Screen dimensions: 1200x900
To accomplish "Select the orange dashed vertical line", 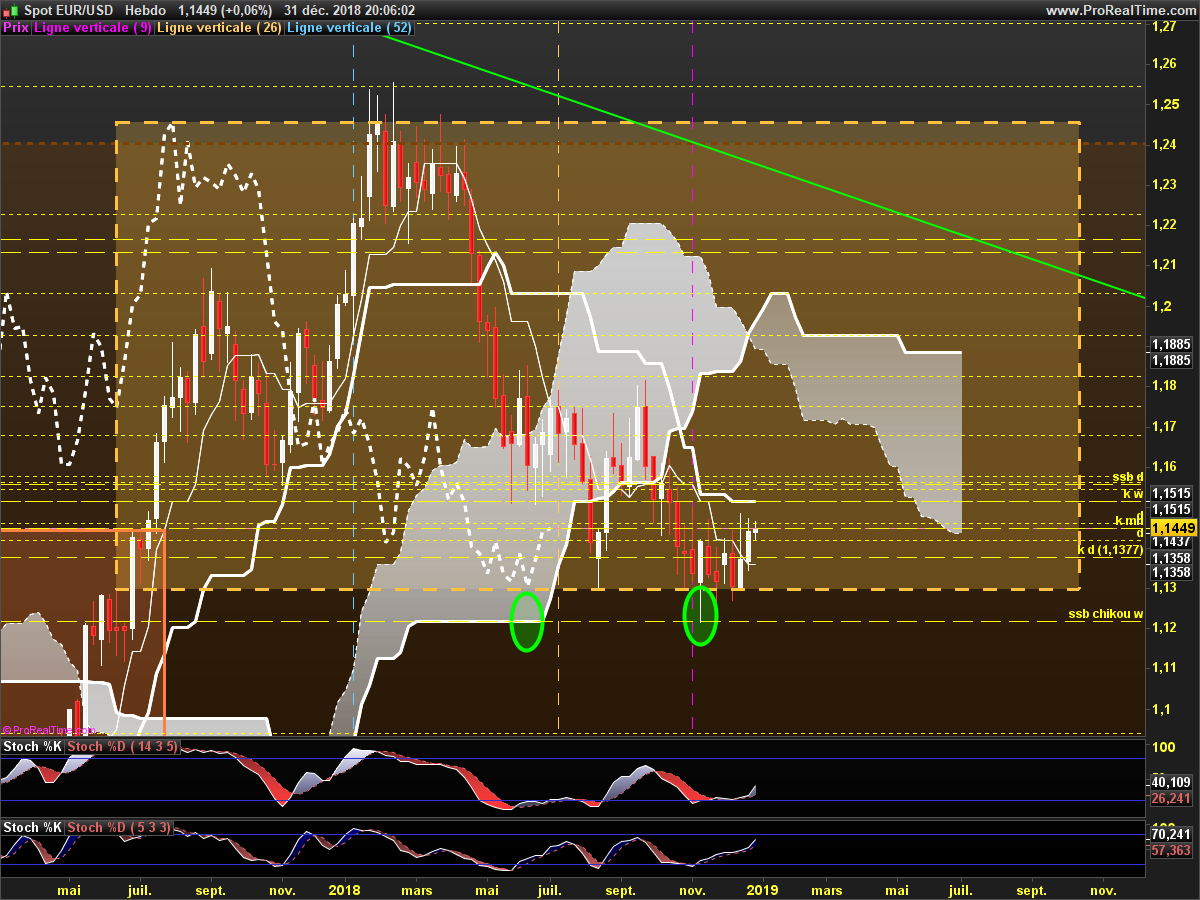I will 558,380.
